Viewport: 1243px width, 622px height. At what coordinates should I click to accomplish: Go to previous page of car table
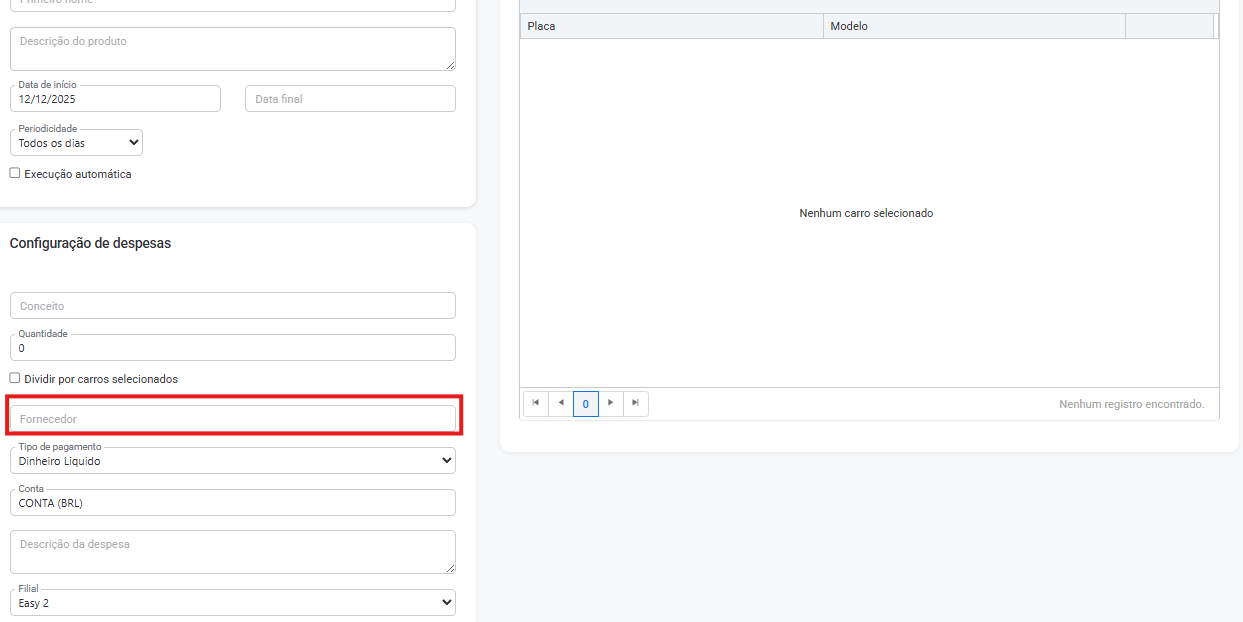coord(561,404)
